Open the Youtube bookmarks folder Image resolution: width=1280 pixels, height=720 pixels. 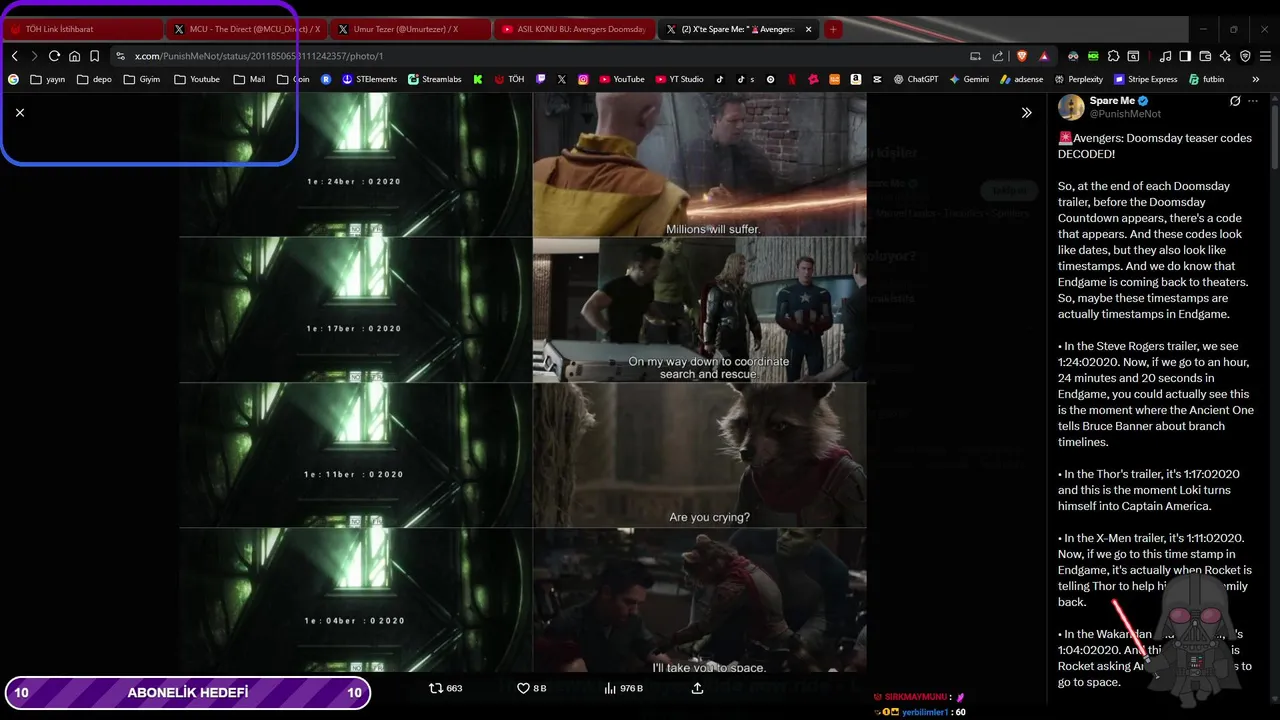pos(196,79)
